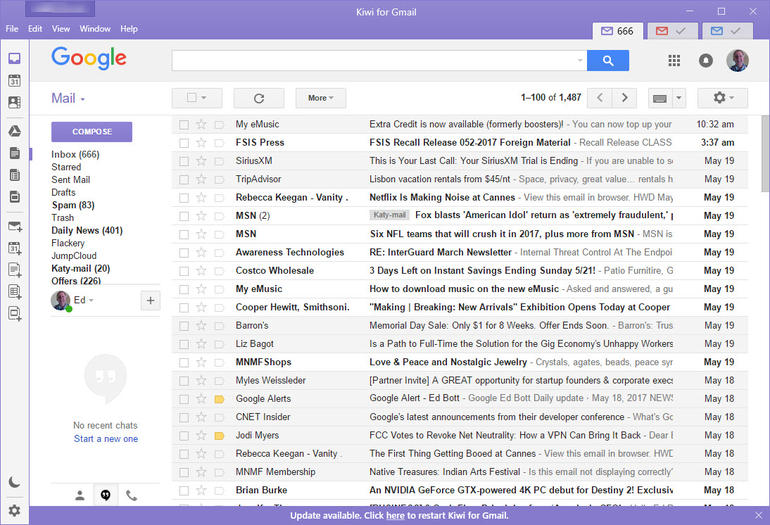Viewport: 770px width, 525px height.
Task: Switch to the red envelope account tab
Action: 672,31
